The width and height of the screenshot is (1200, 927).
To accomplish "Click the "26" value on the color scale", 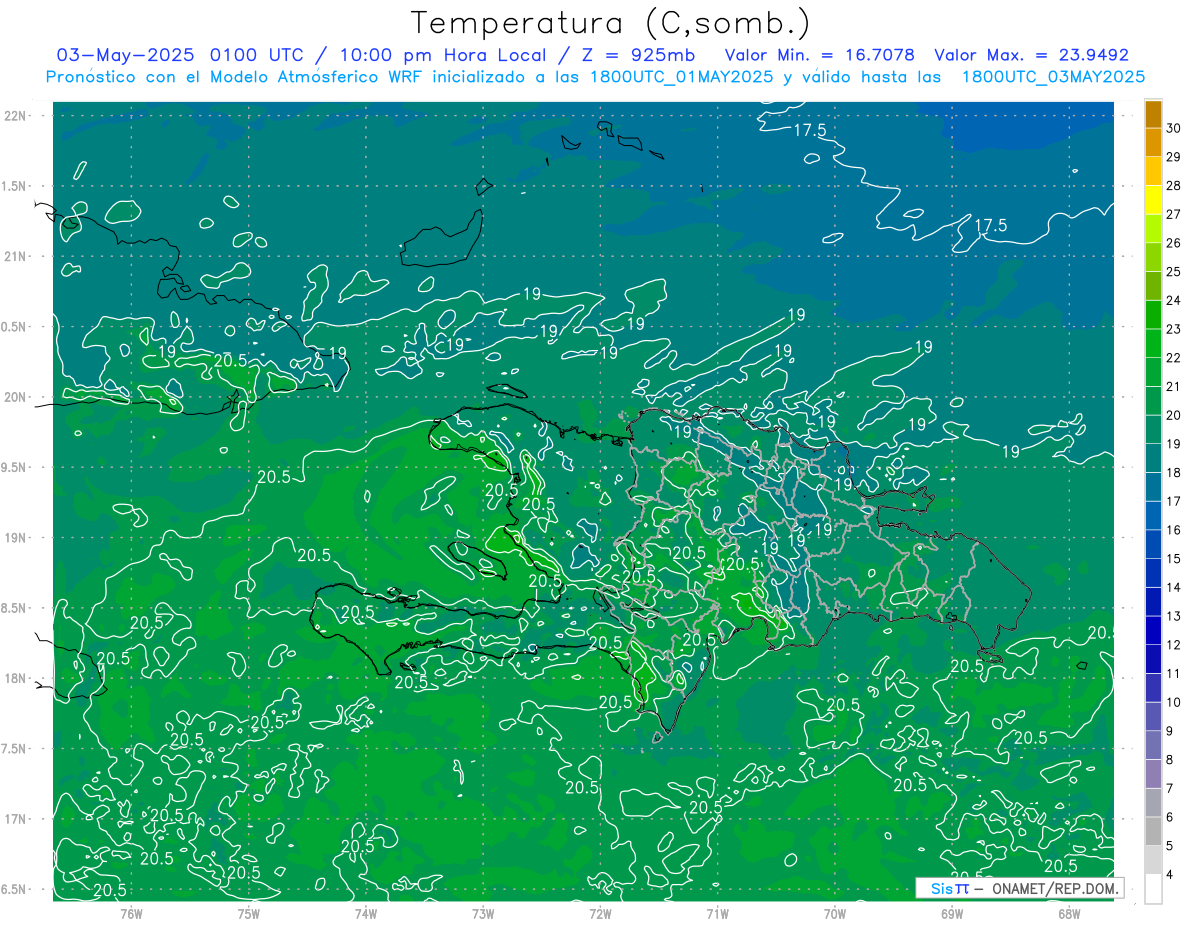I will click(x=1173, y=243).
